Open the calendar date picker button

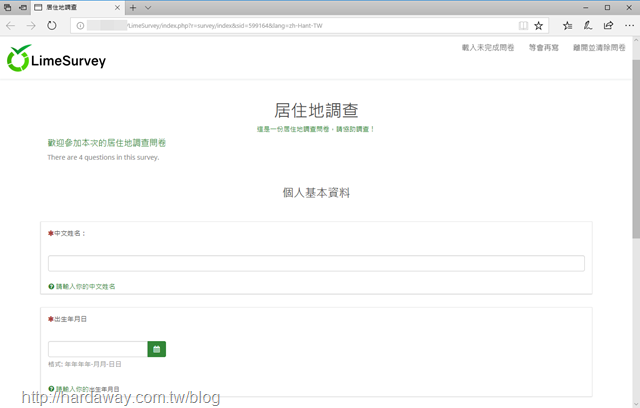[x=157, y=349]
